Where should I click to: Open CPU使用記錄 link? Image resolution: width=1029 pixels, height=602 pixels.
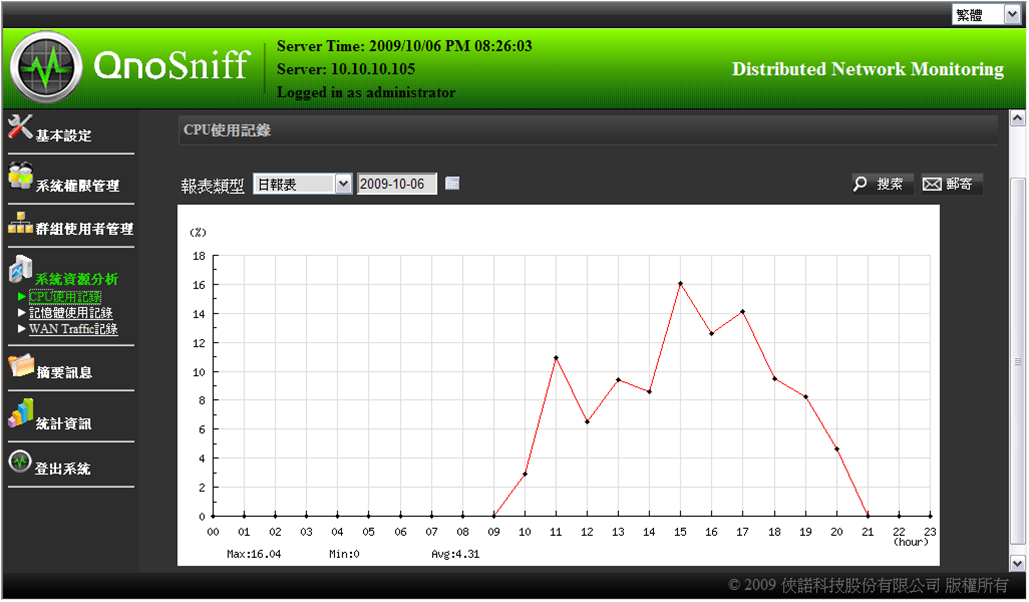click(65, 297)
